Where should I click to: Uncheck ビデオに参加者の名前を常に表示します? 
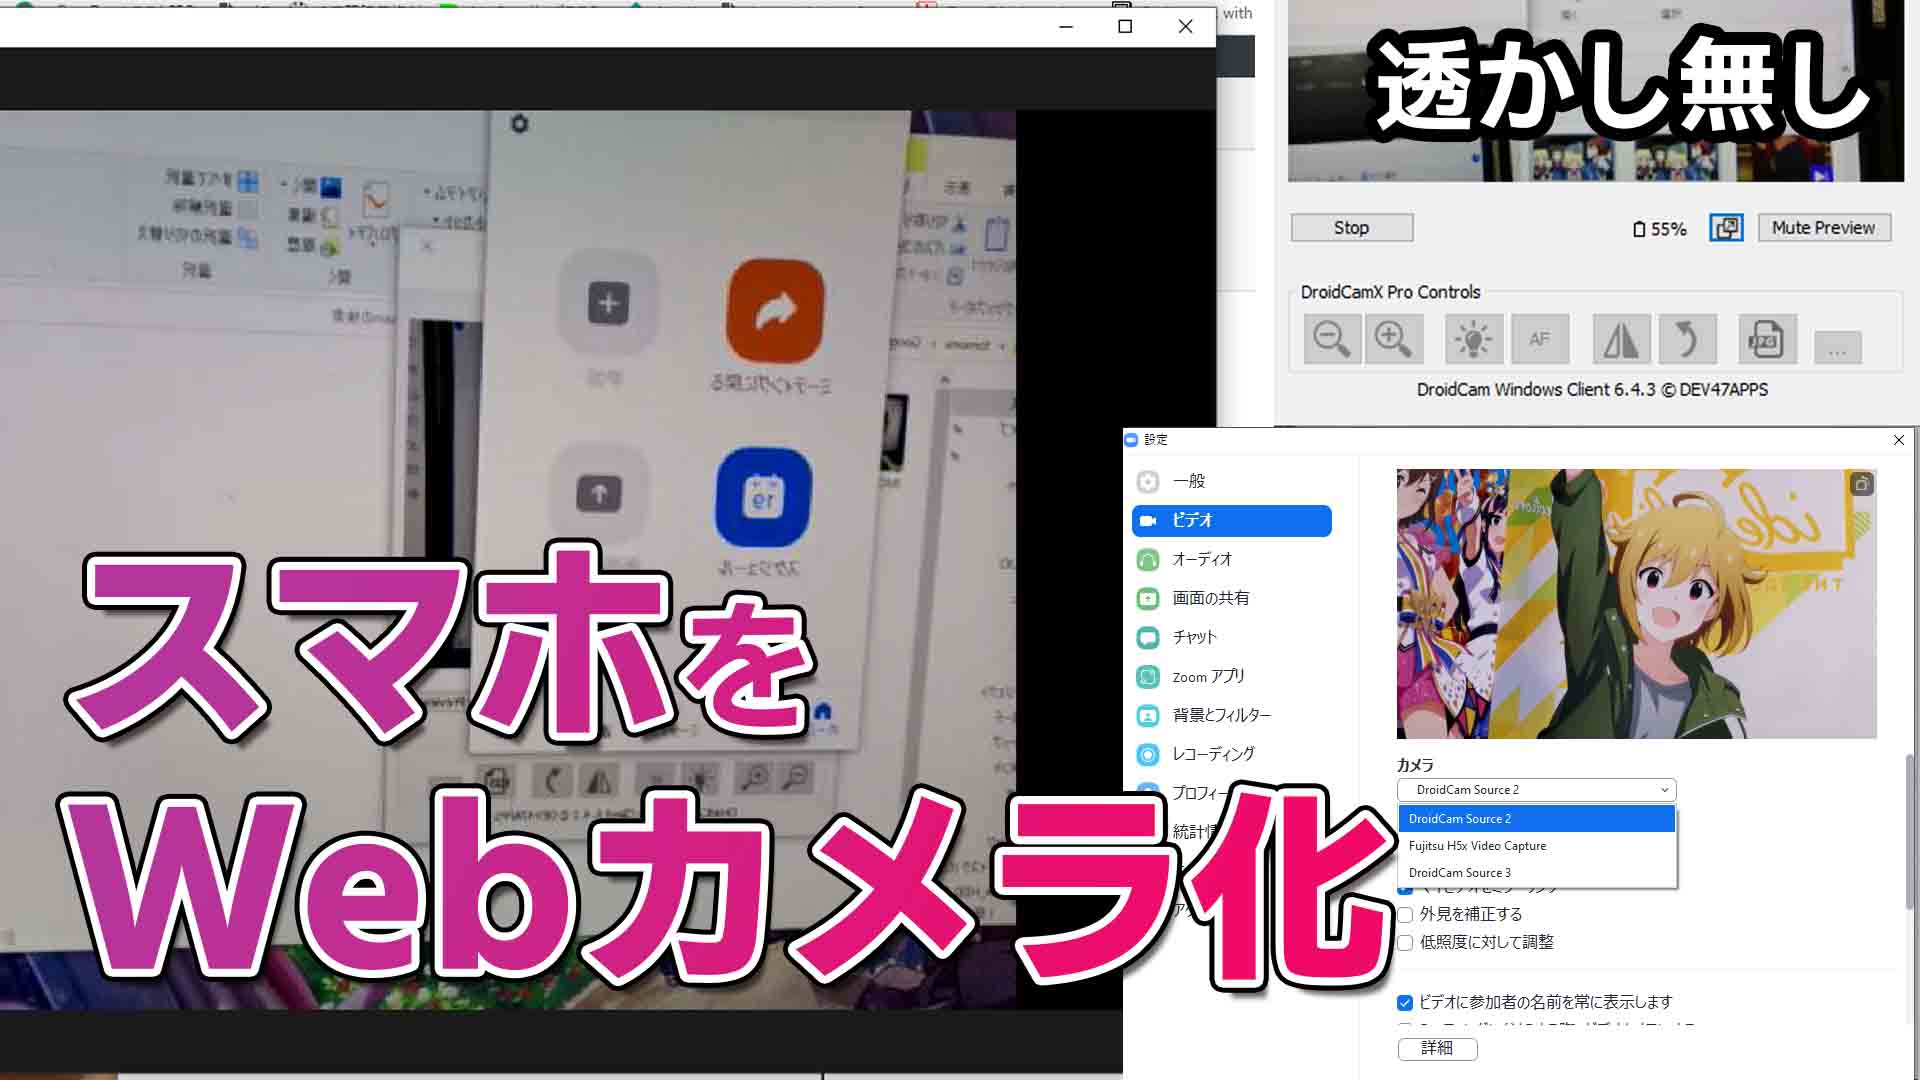(x=1405, y=1002)
